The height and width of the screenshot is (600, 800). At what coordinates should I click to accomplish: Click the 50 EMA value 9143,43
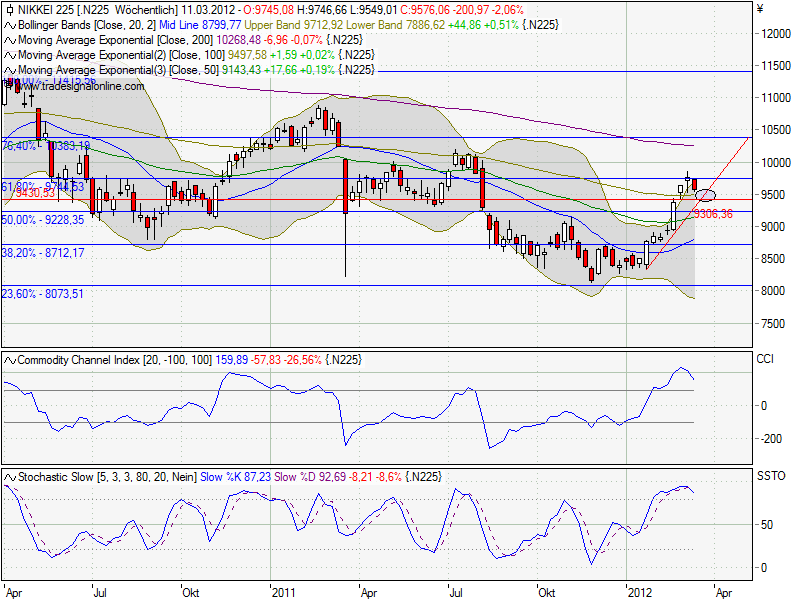(x=241, y=70)
